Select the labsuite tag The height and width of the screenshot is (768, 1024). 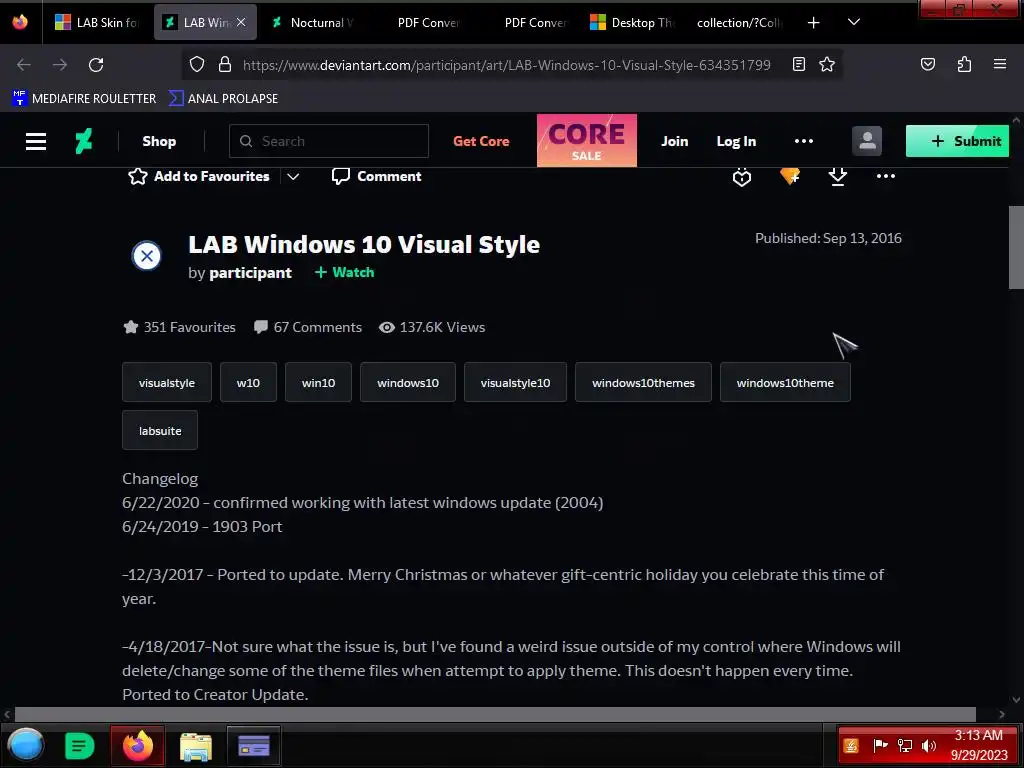click(160, 430)
